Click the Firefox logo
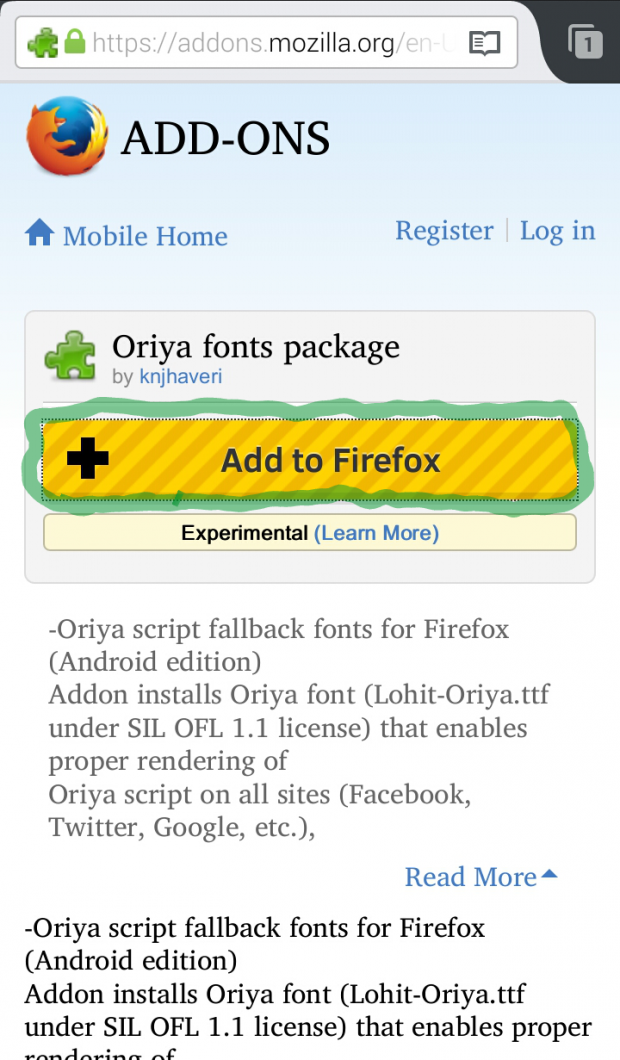This screenshot has height=1060, width=620. tap(66, 139)
